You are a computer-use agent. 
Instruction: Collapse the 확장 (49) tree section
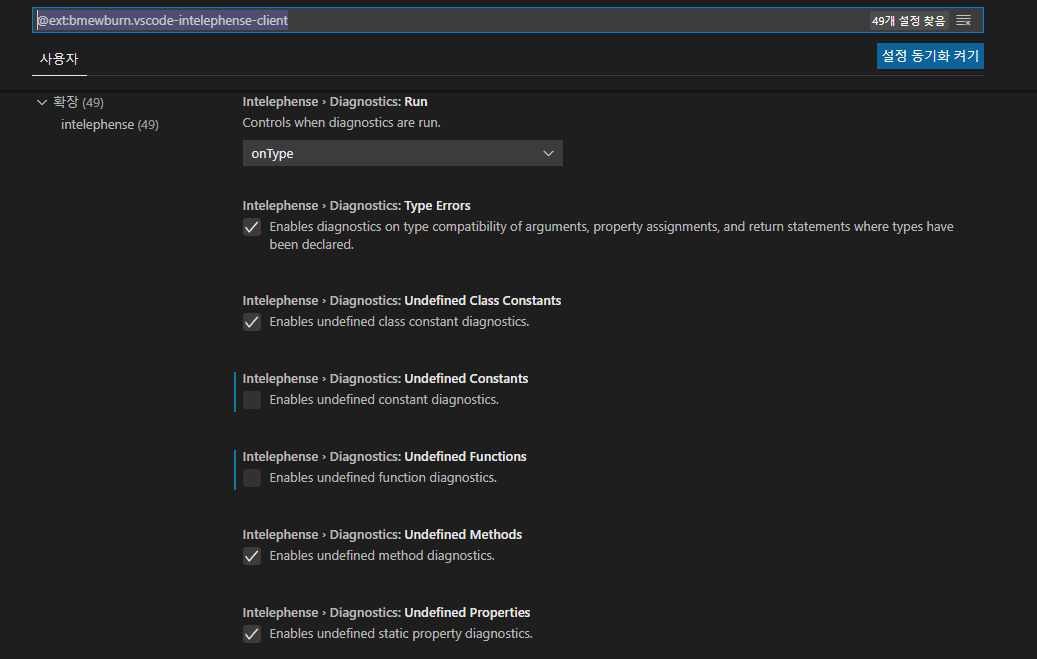click(x=42, y=102)
